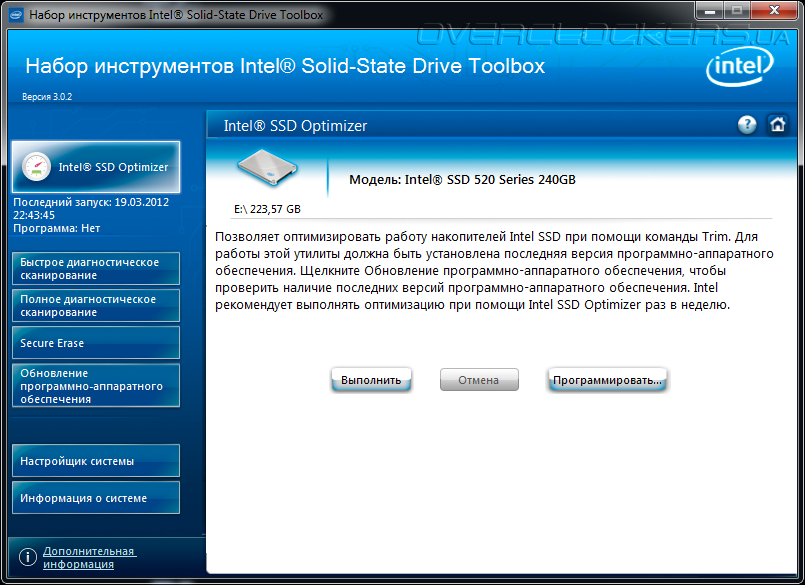Click the Выполнить button
The width and height of the screenshot is (805, 585).
click(x=371, y=380)
